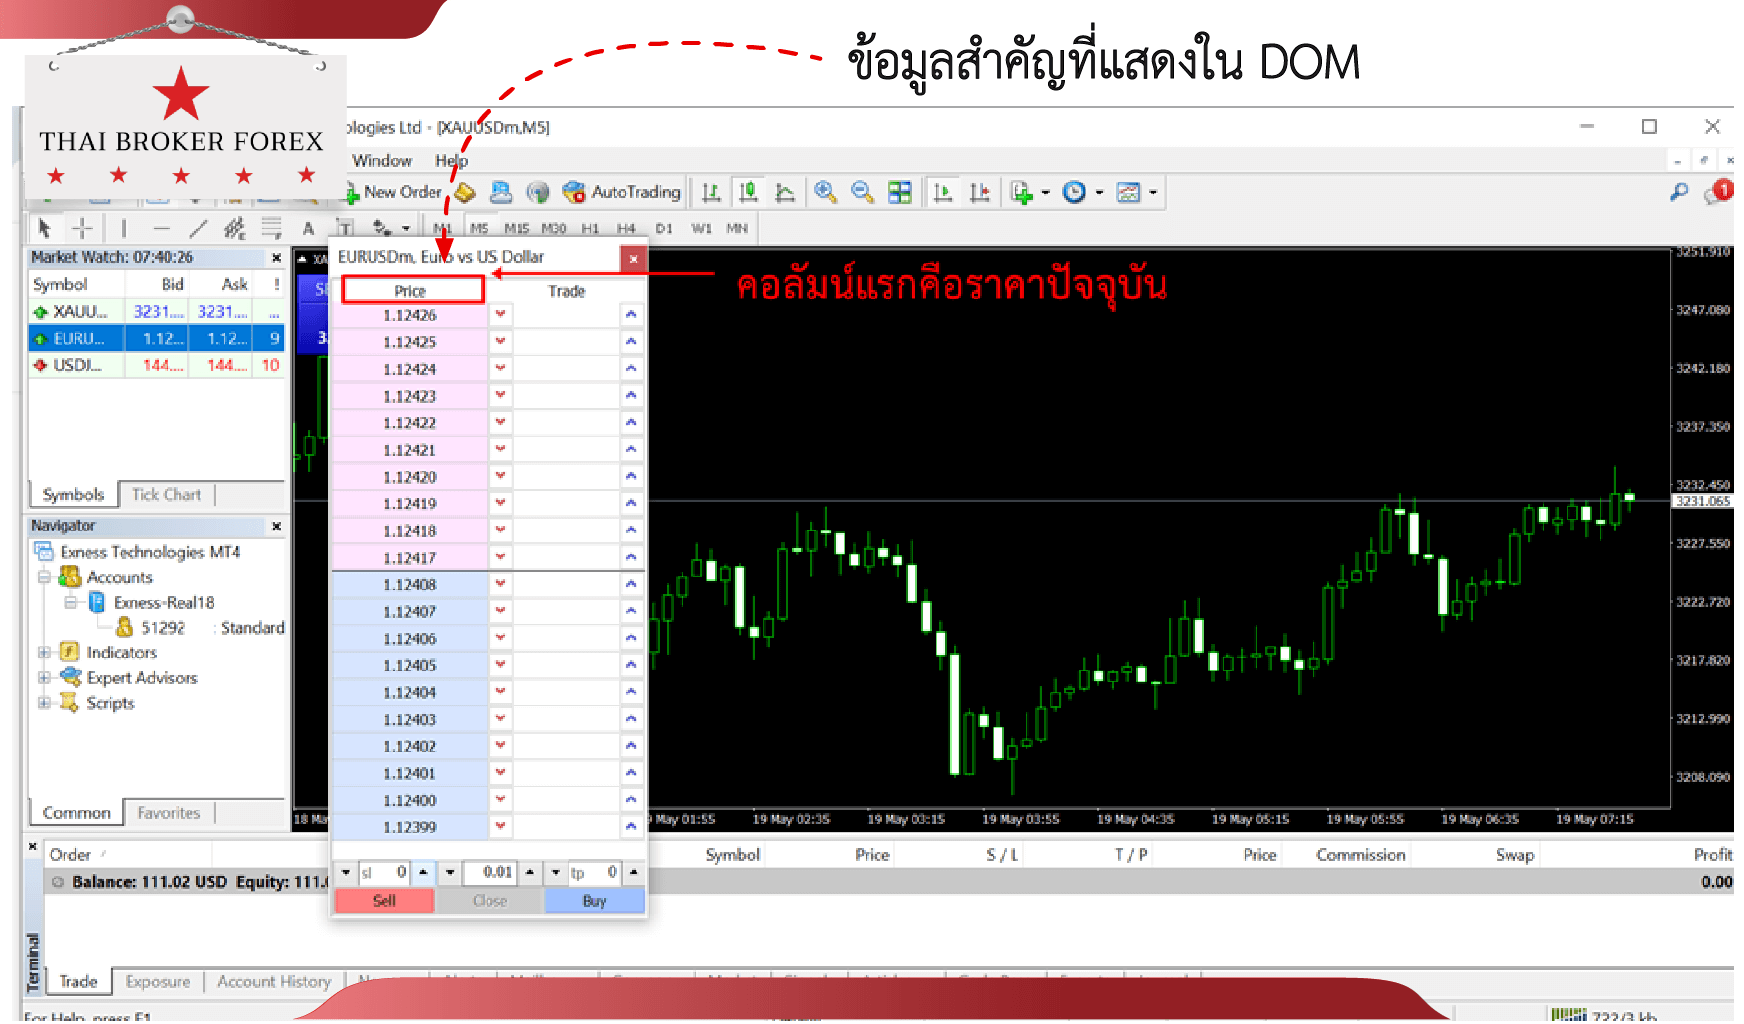Screen dimensions: 1744x1024
Task: Open the Favorites tab in Navigator
Action: [168, 813]
